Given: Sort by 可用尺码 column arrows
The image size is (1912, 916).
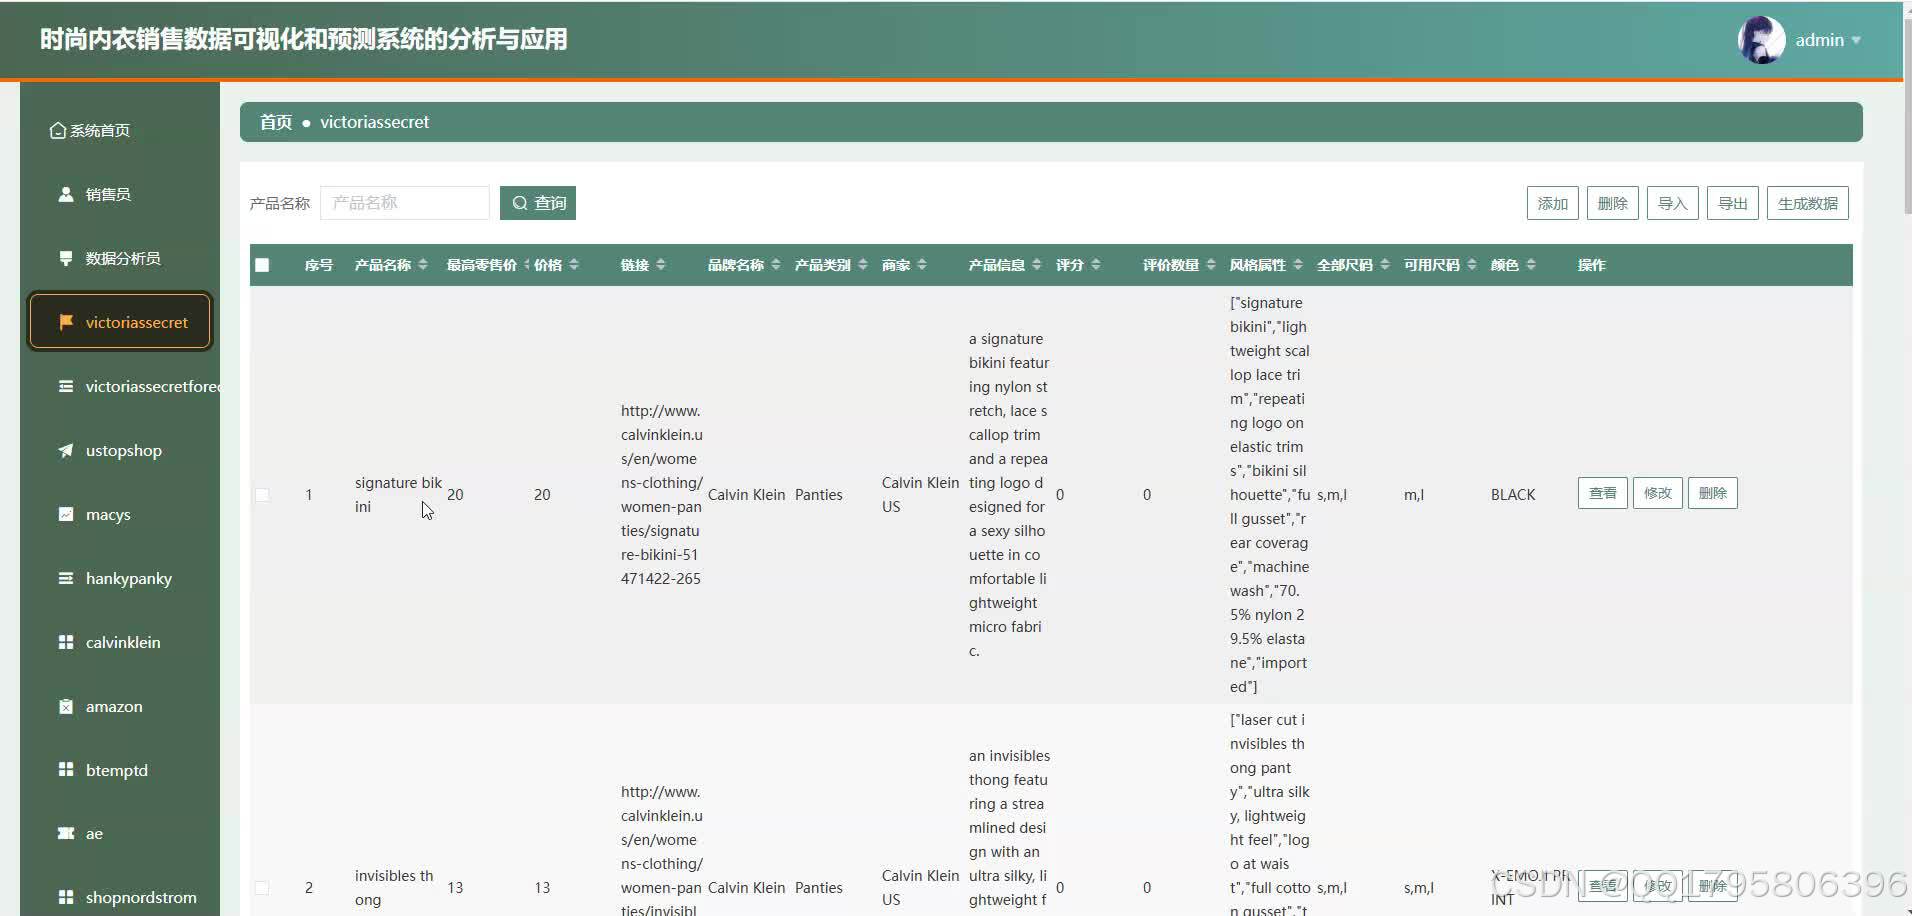Looking at the screenshot, I should click(1472, 264).
